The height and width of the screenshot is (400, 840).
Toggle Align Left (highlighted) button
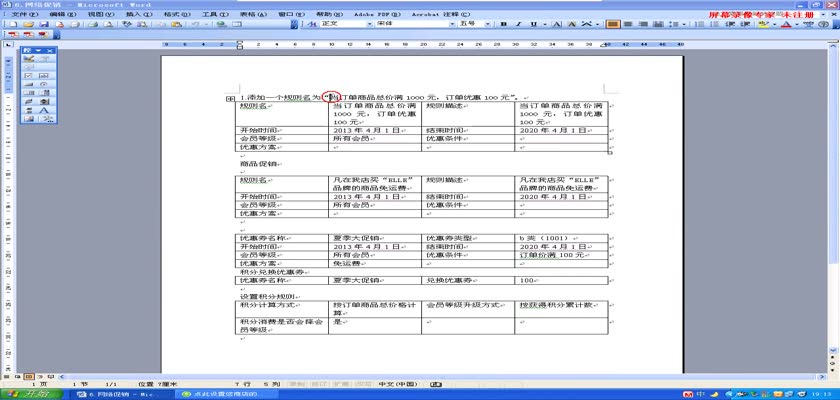613,24
